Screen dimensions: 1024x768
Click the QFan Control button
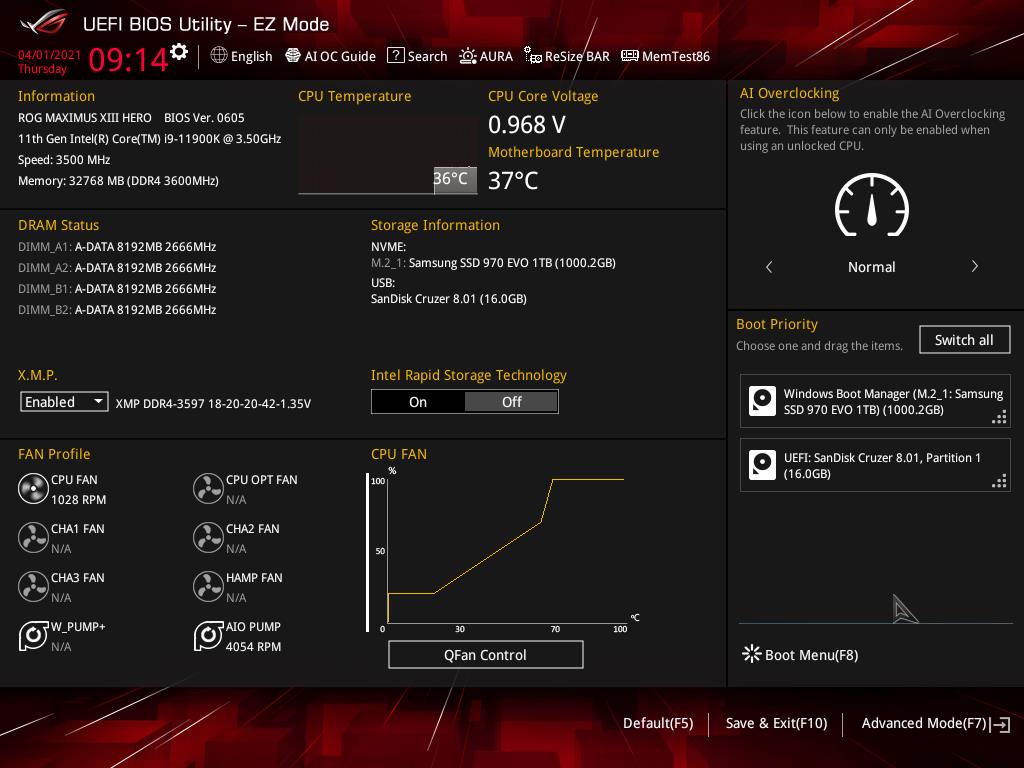pos(485,655)
